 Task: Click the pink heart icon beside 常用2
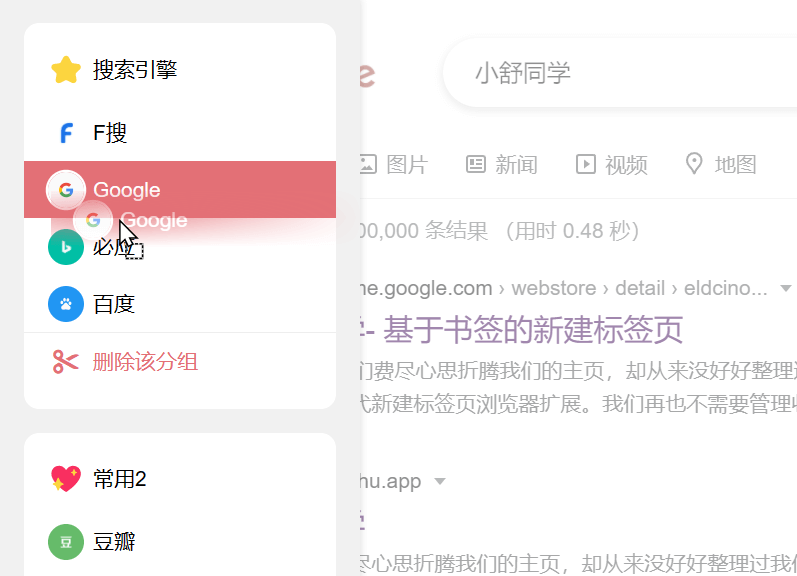coord(66,479)
